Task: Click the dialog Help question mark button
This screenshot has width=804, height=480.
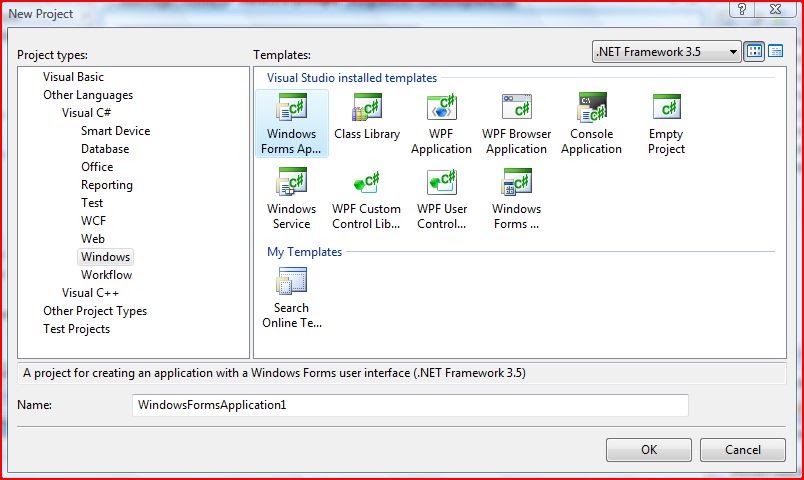Action: [742, 9]
